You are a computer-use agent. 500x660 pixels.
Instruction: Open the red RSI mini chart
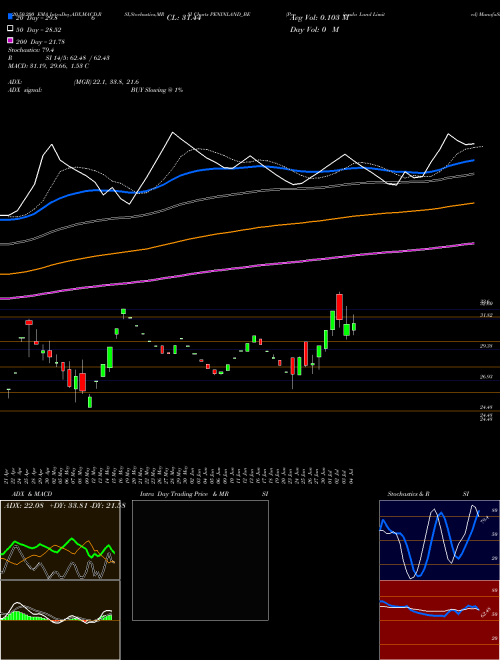coord(439,620)
